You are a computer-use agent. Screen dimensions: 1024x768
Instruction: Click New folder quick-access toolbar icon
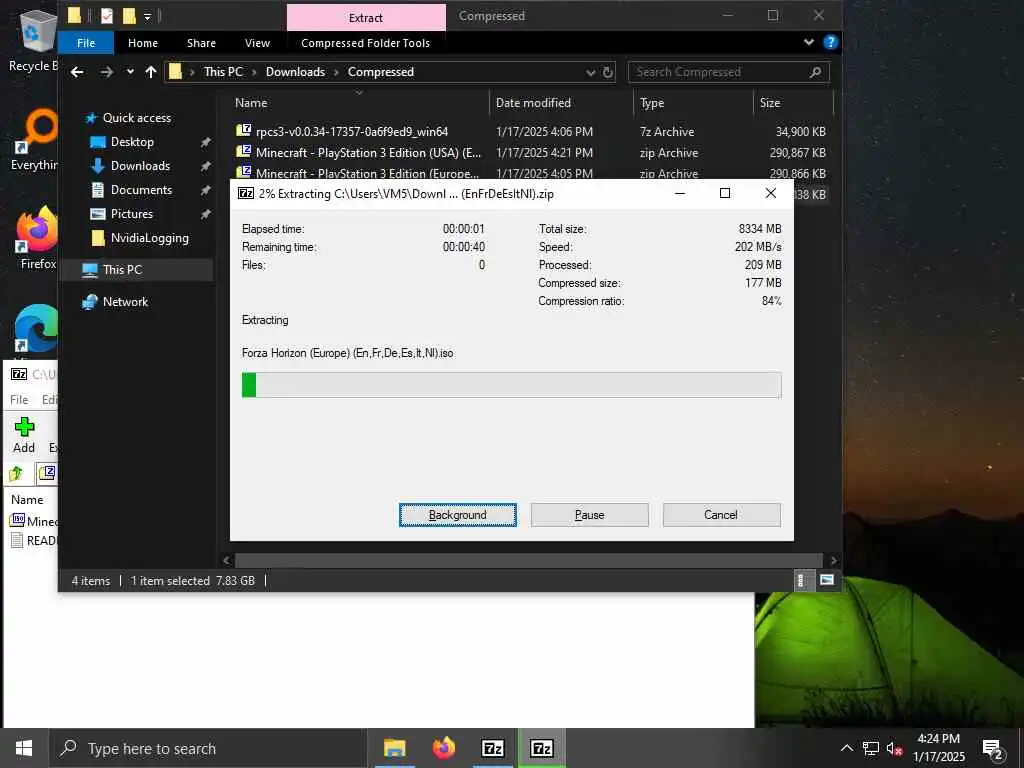129,16
